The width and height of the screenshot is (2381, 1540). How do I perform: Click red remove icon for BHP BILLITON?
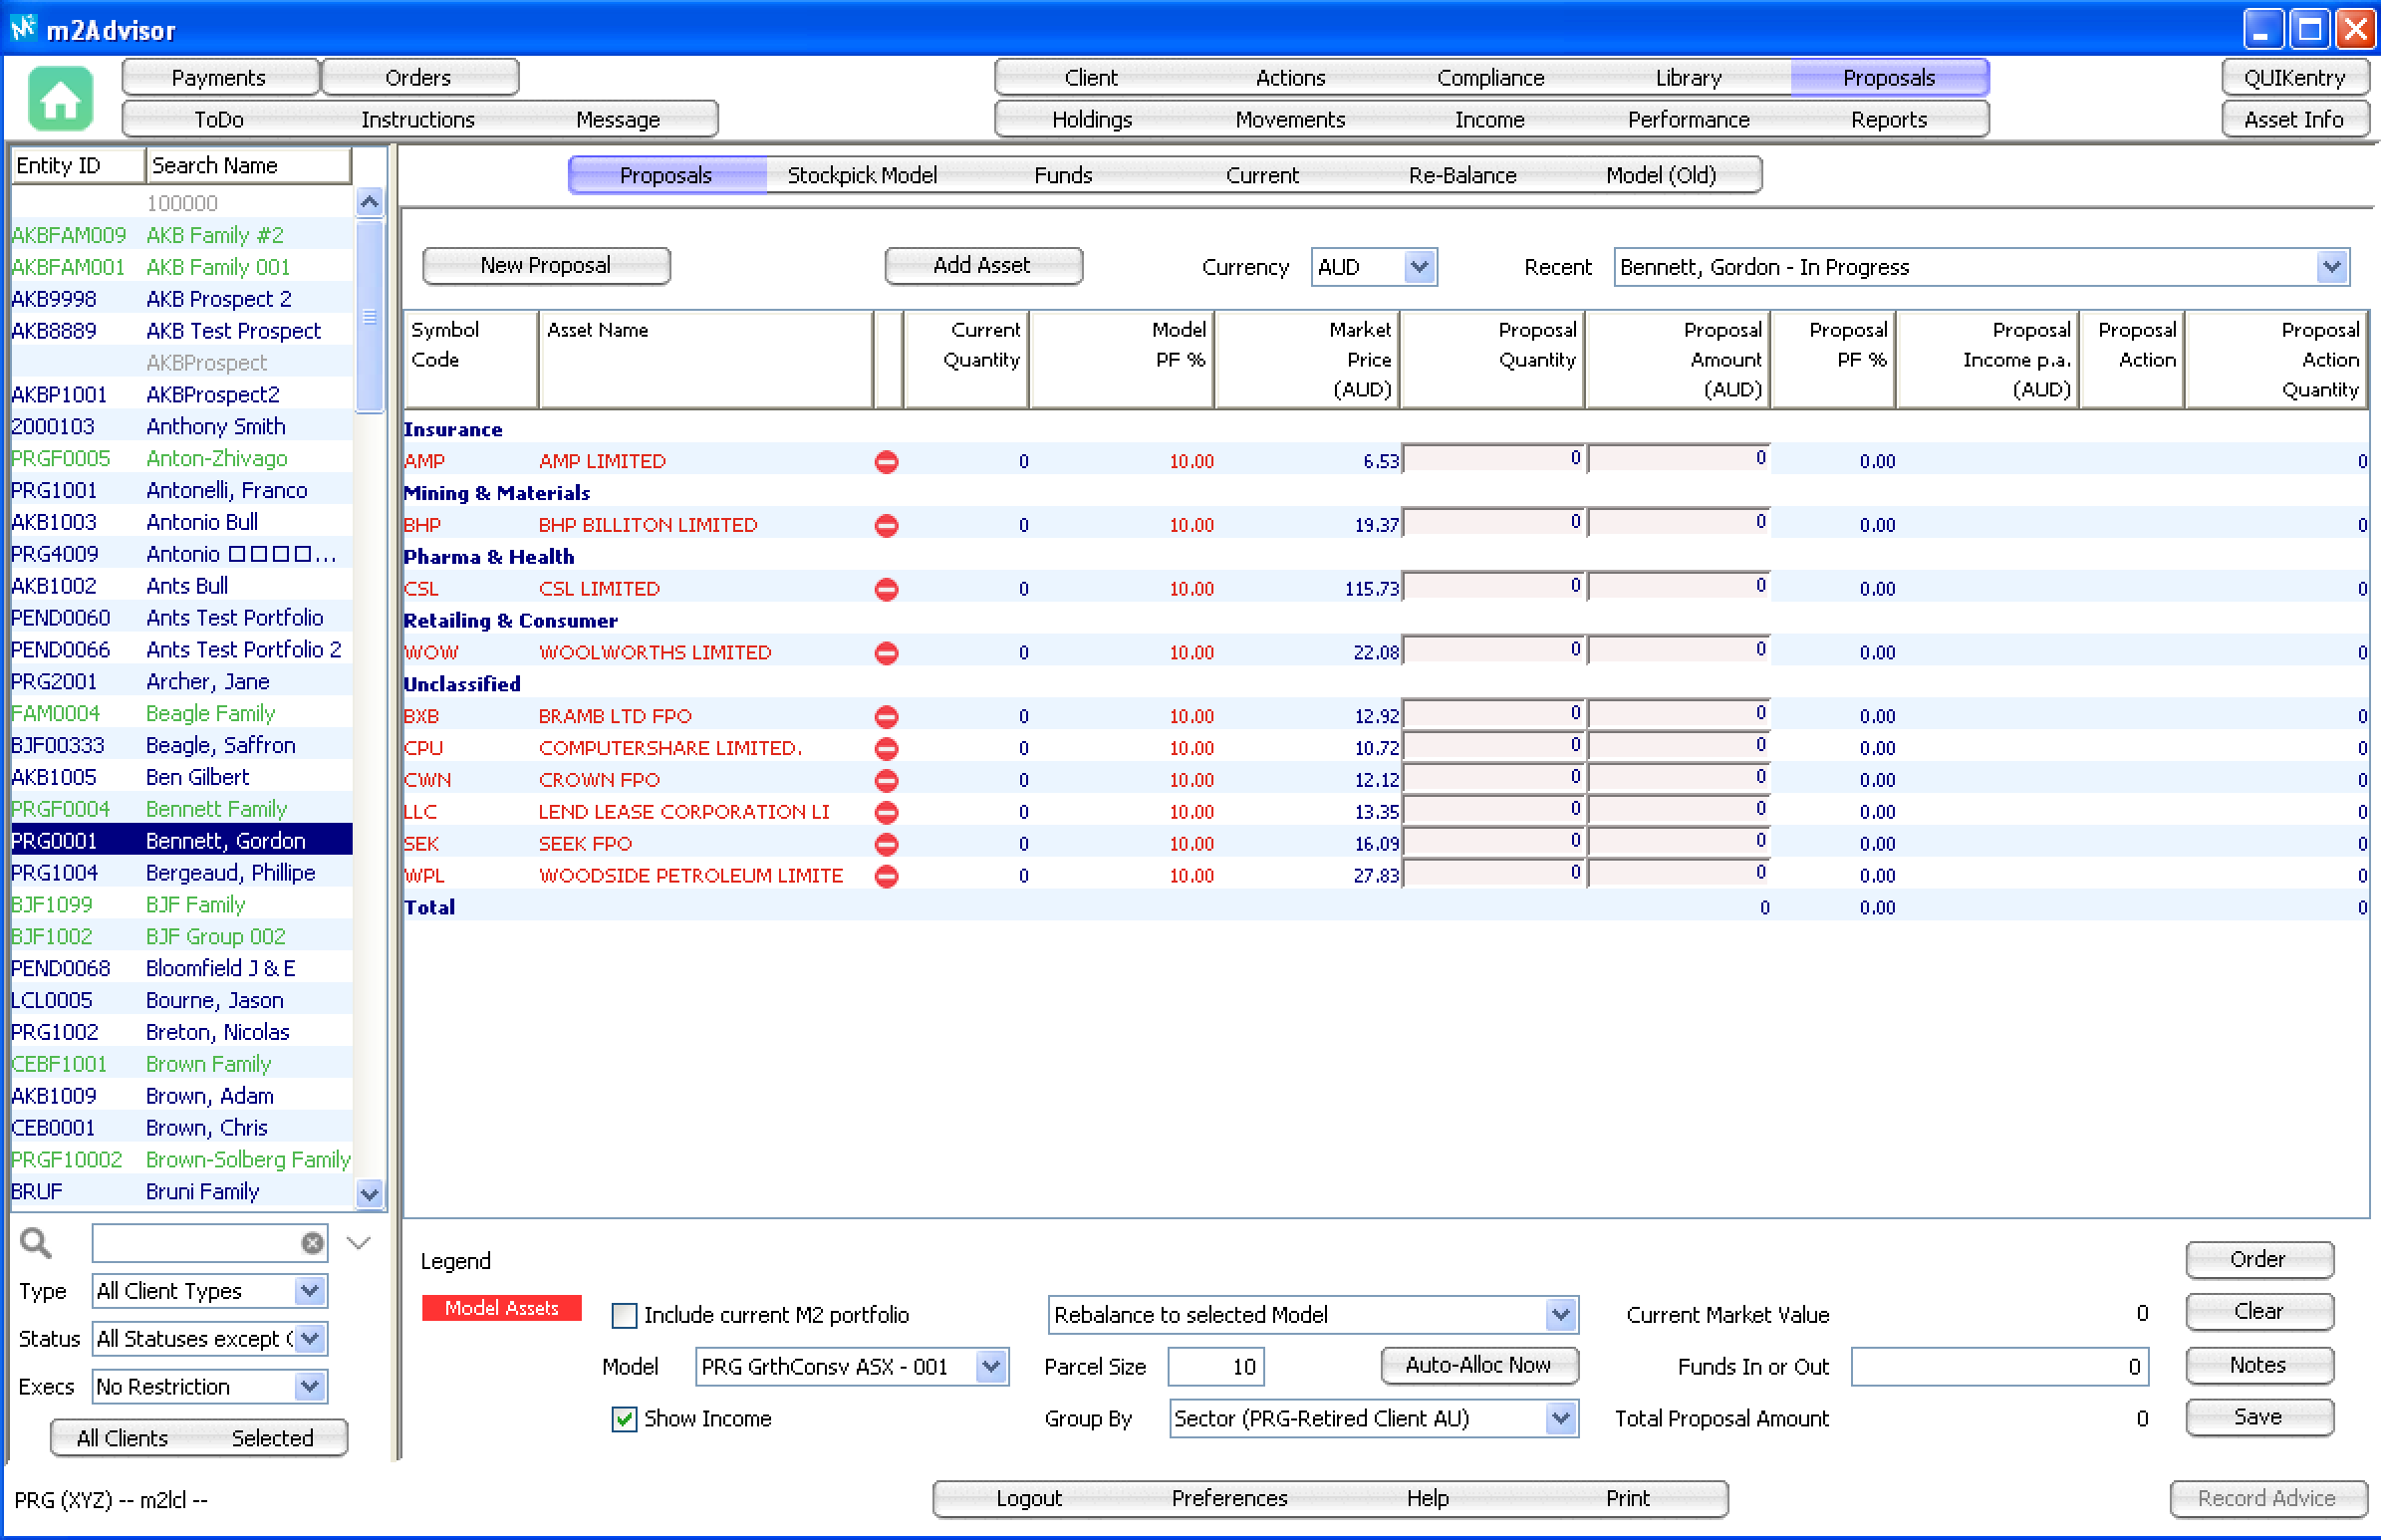click(x=886, y=525)
